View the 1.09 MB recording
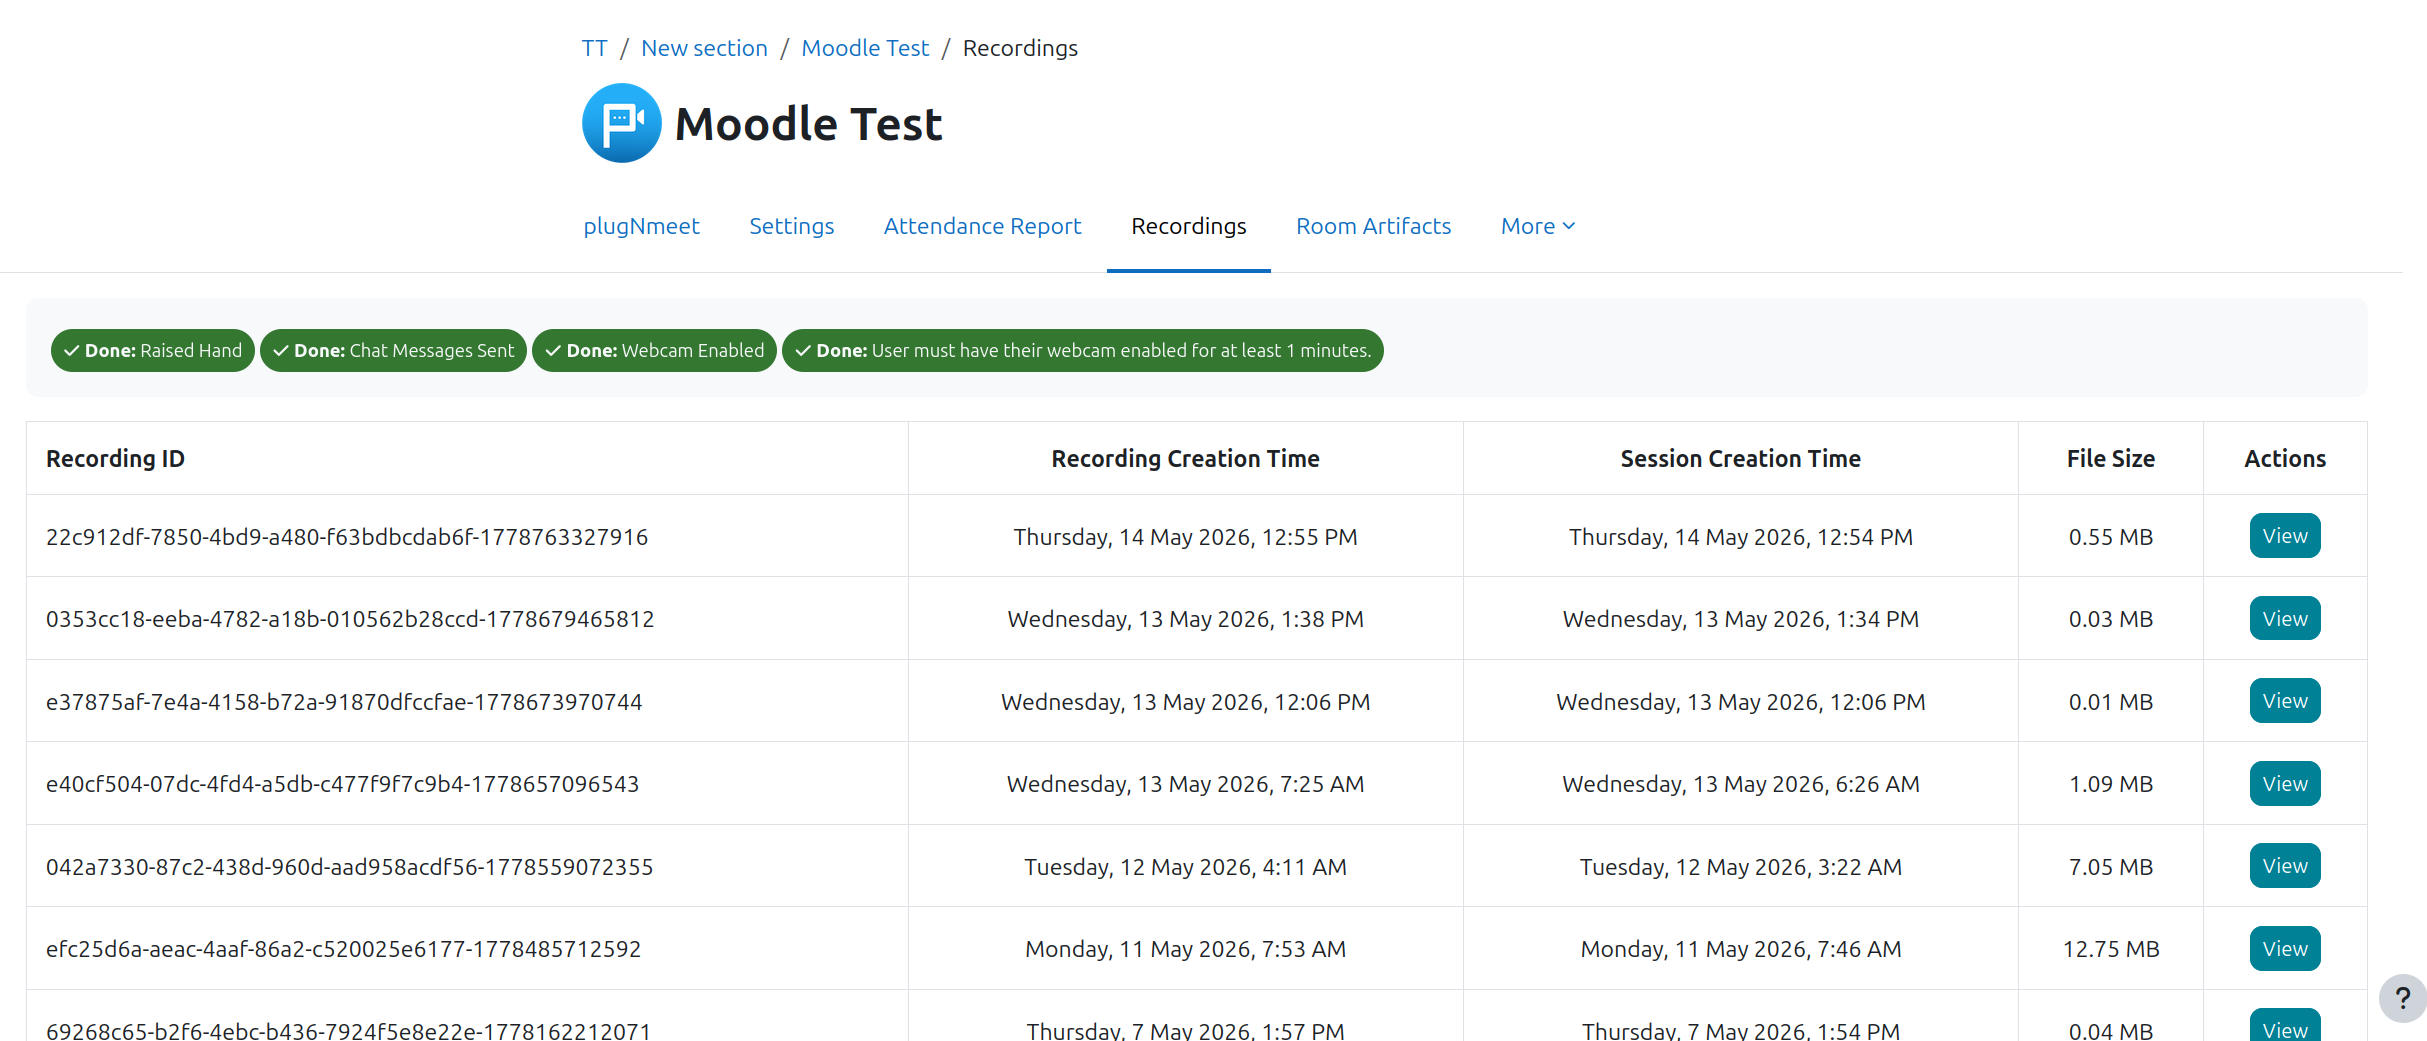The image size is (2427, 1041). click(x=2285, y=784)
